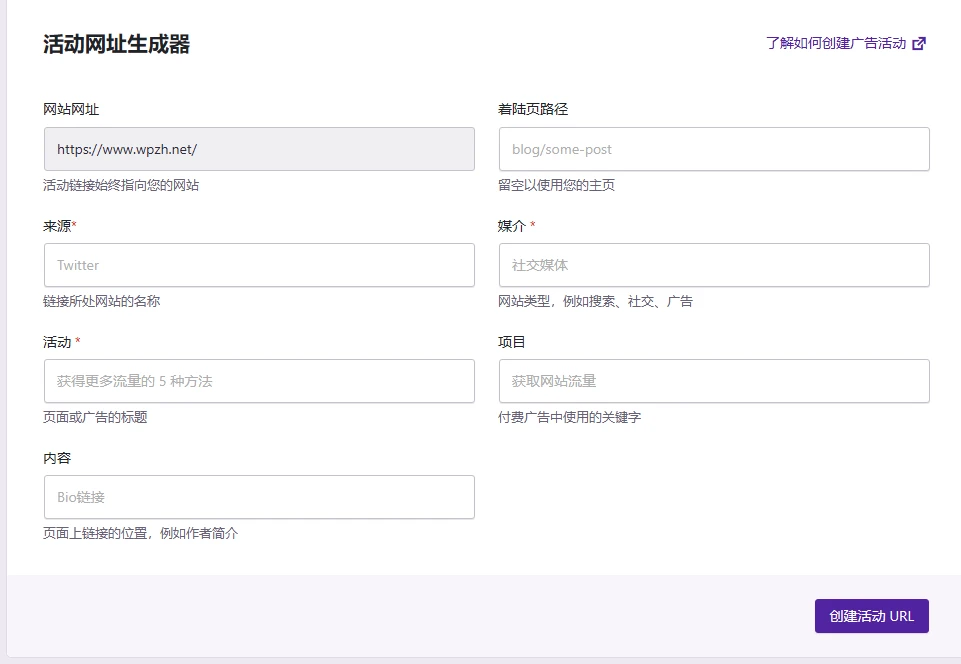Click the red asterisk next to 来源
Viewport: 961px width, 664px height.
pyautogui.click(x=75, y=221)
